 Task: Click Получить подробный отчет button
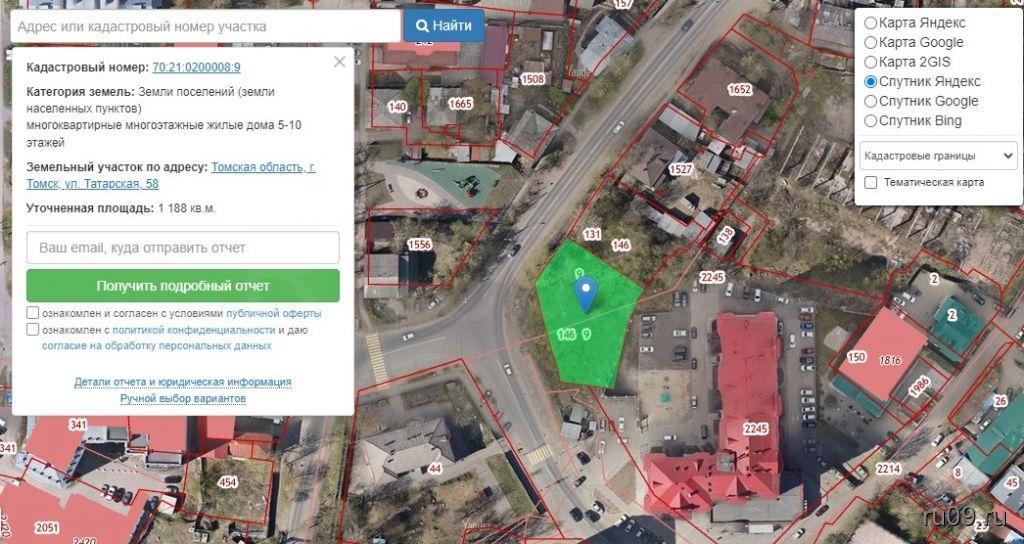pos(183,286)
